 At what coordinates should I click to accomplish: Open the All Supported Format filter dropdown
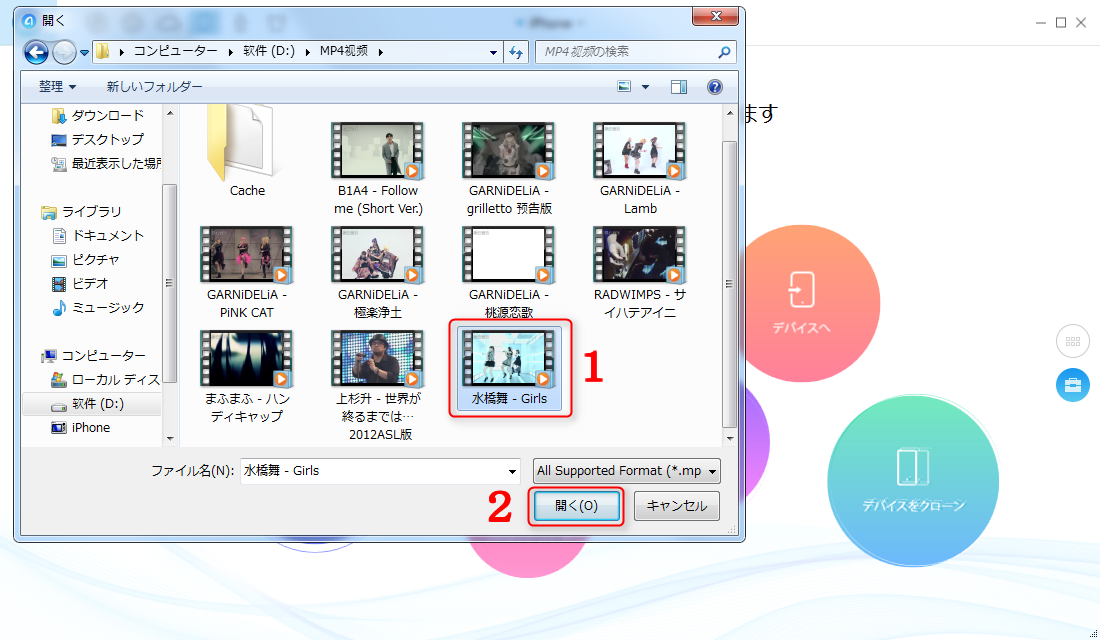point(626,471)
